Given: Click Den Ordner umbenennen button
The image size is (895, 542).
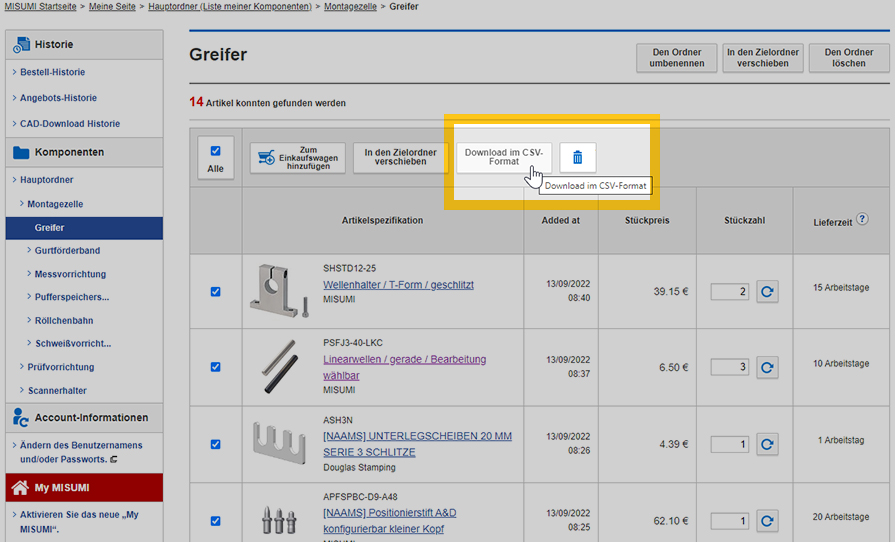Looking at the screenshot, I should point(676,58).
